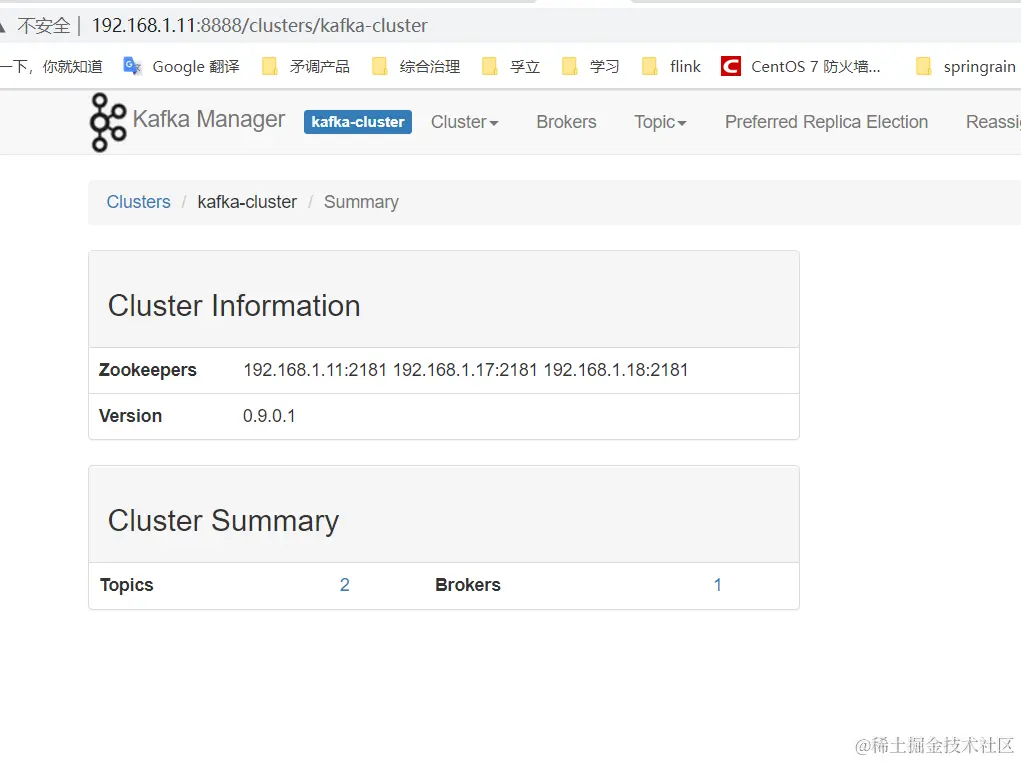Open the 你就知道 bookmark
Screen dimensions: 1021x762
(x=51, y=66)
